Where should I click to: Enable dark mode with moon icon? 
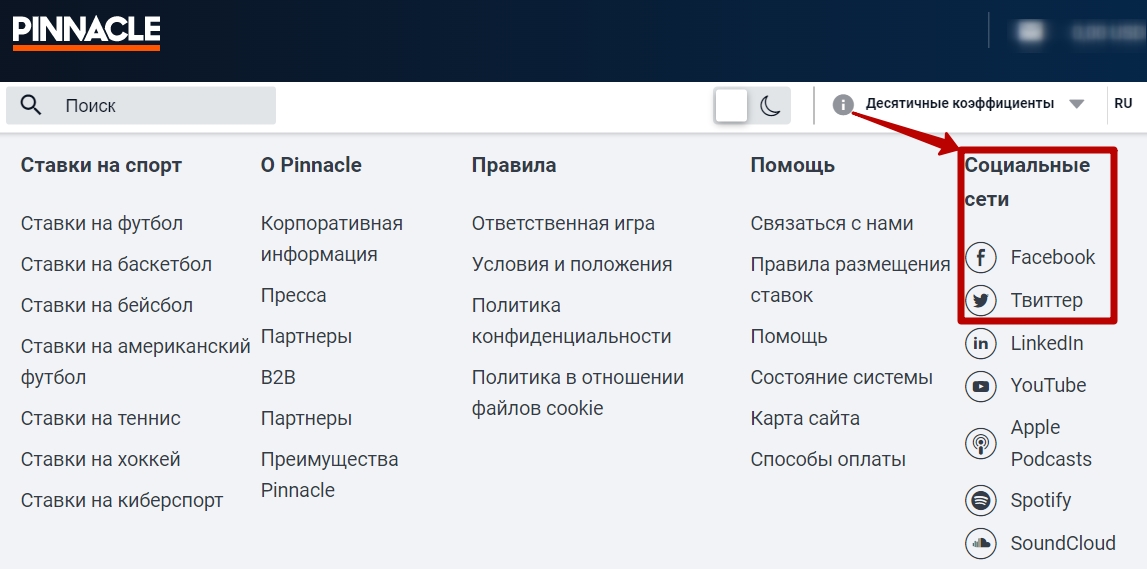[770, 106]
